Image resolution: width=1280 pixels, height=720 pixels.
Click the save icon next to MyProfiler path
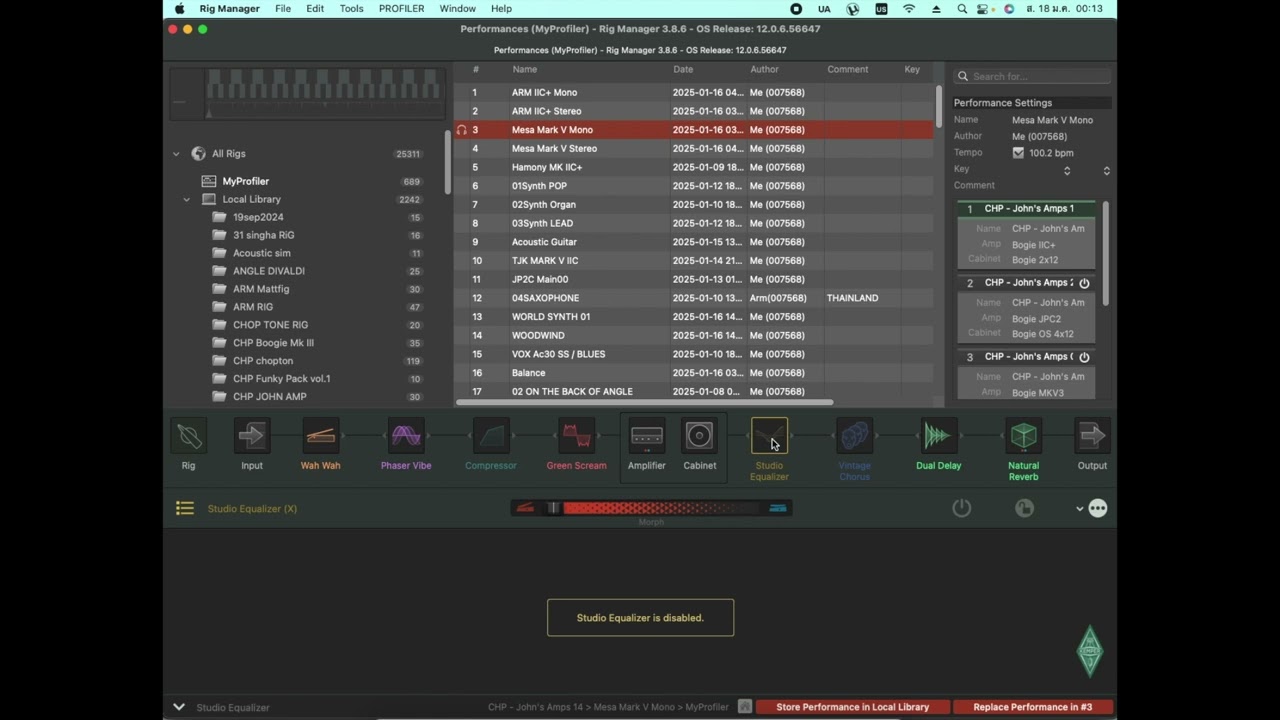click(745, 707)
